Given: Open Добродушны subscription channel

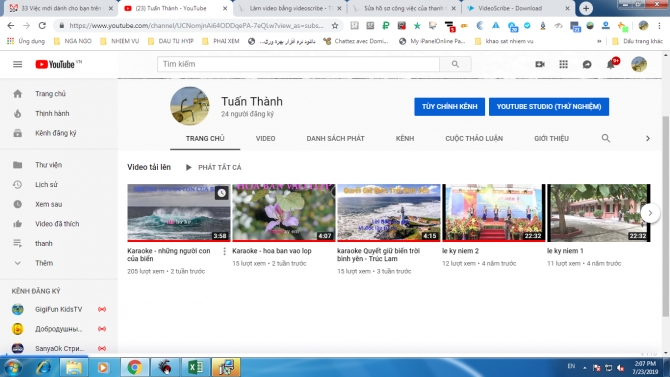Looking at the screenshot, I should 59,329.
